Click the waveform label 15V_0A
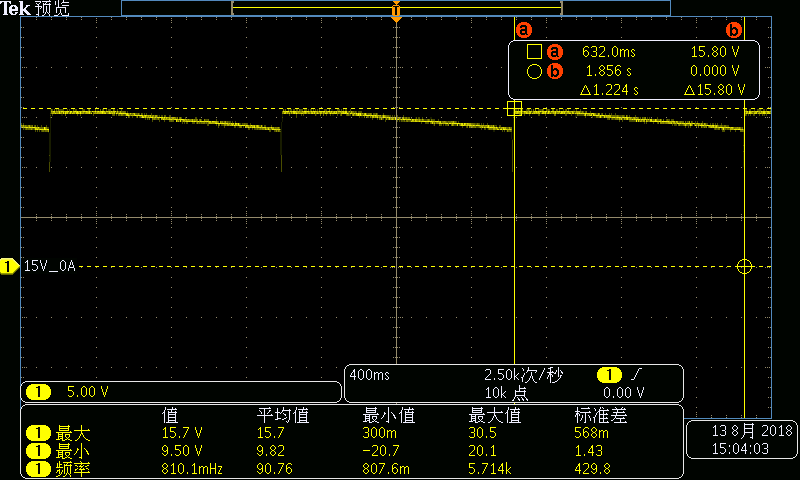 pos(49,266)
